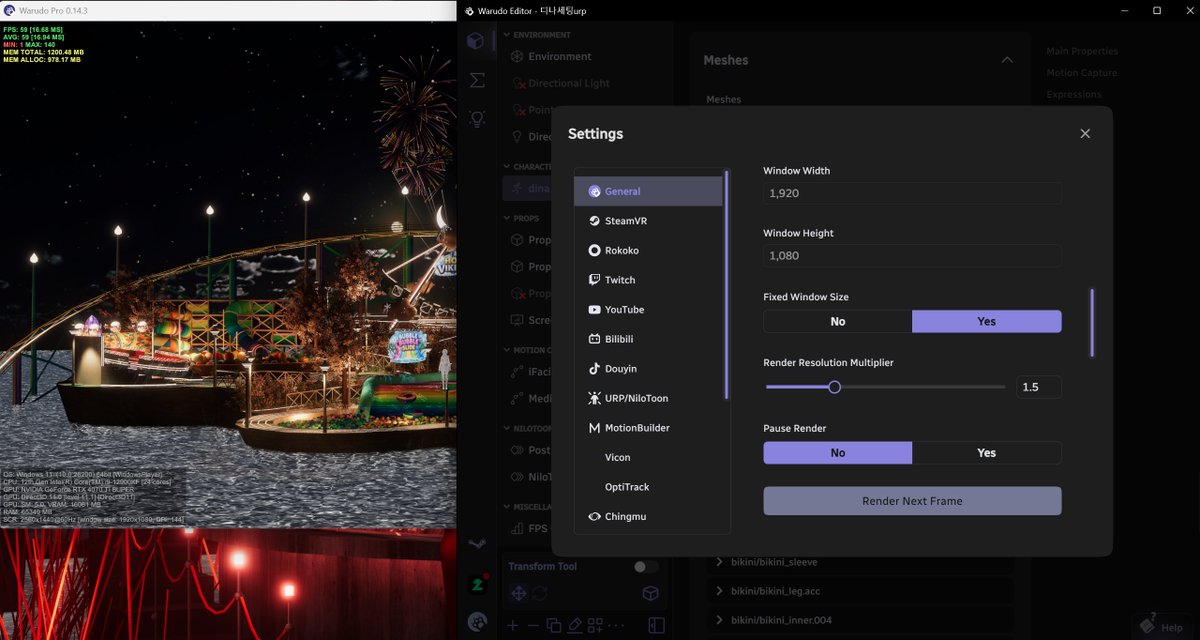The height and width of the screenshot is (640, 1200).
Task: Click the green Z icon with notification badge
Action: pos(477,585)
